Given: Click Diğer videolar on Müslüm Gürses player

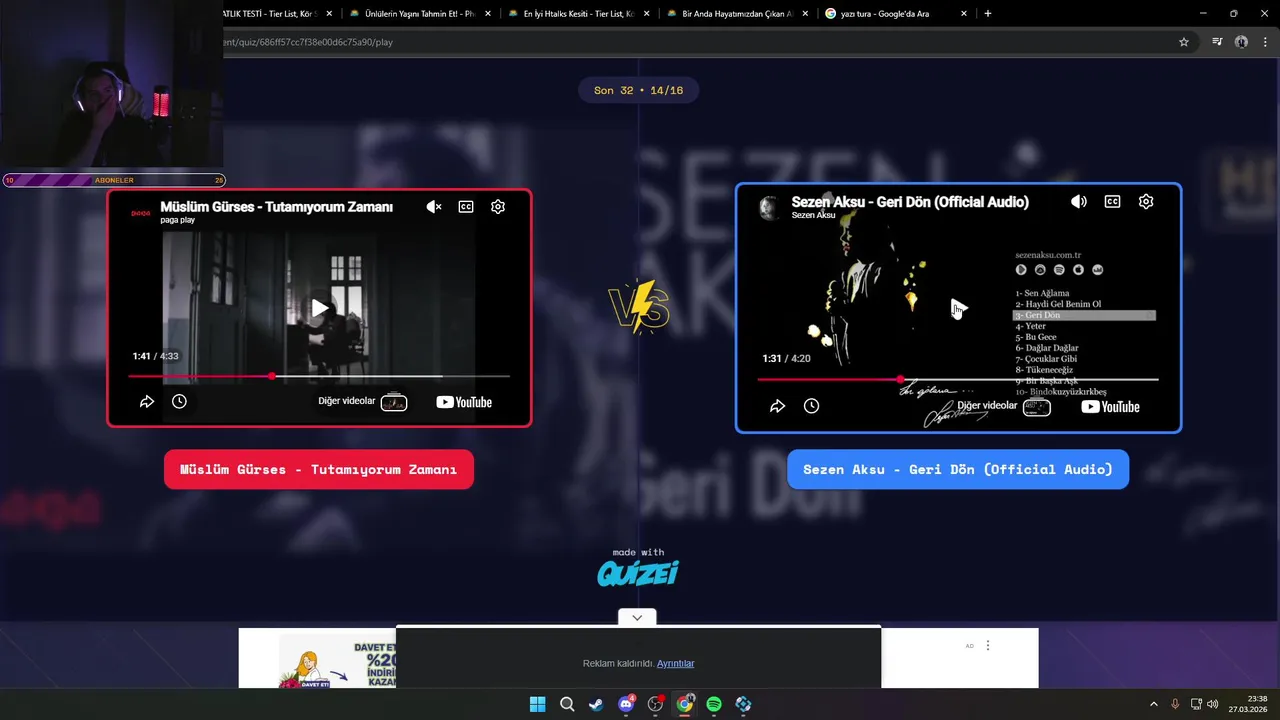Looking at the screenshot, I should (362, 401).
